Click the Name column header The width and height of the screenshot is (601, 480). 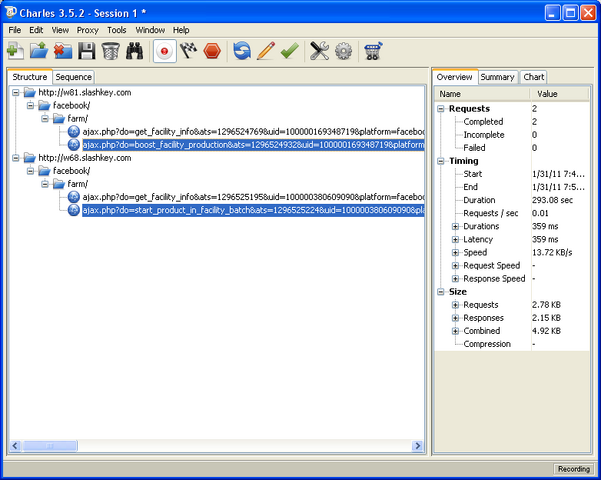pyautogui.click(x=482, y=94)
